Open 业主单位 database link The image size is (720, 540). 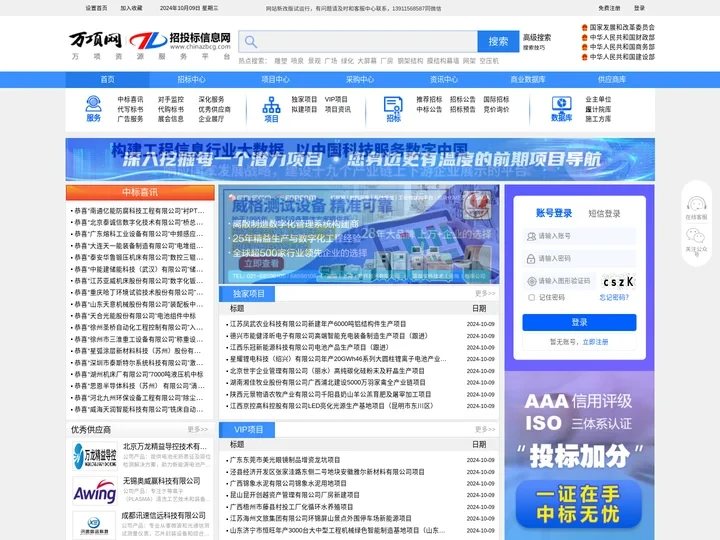pos(598,99)
